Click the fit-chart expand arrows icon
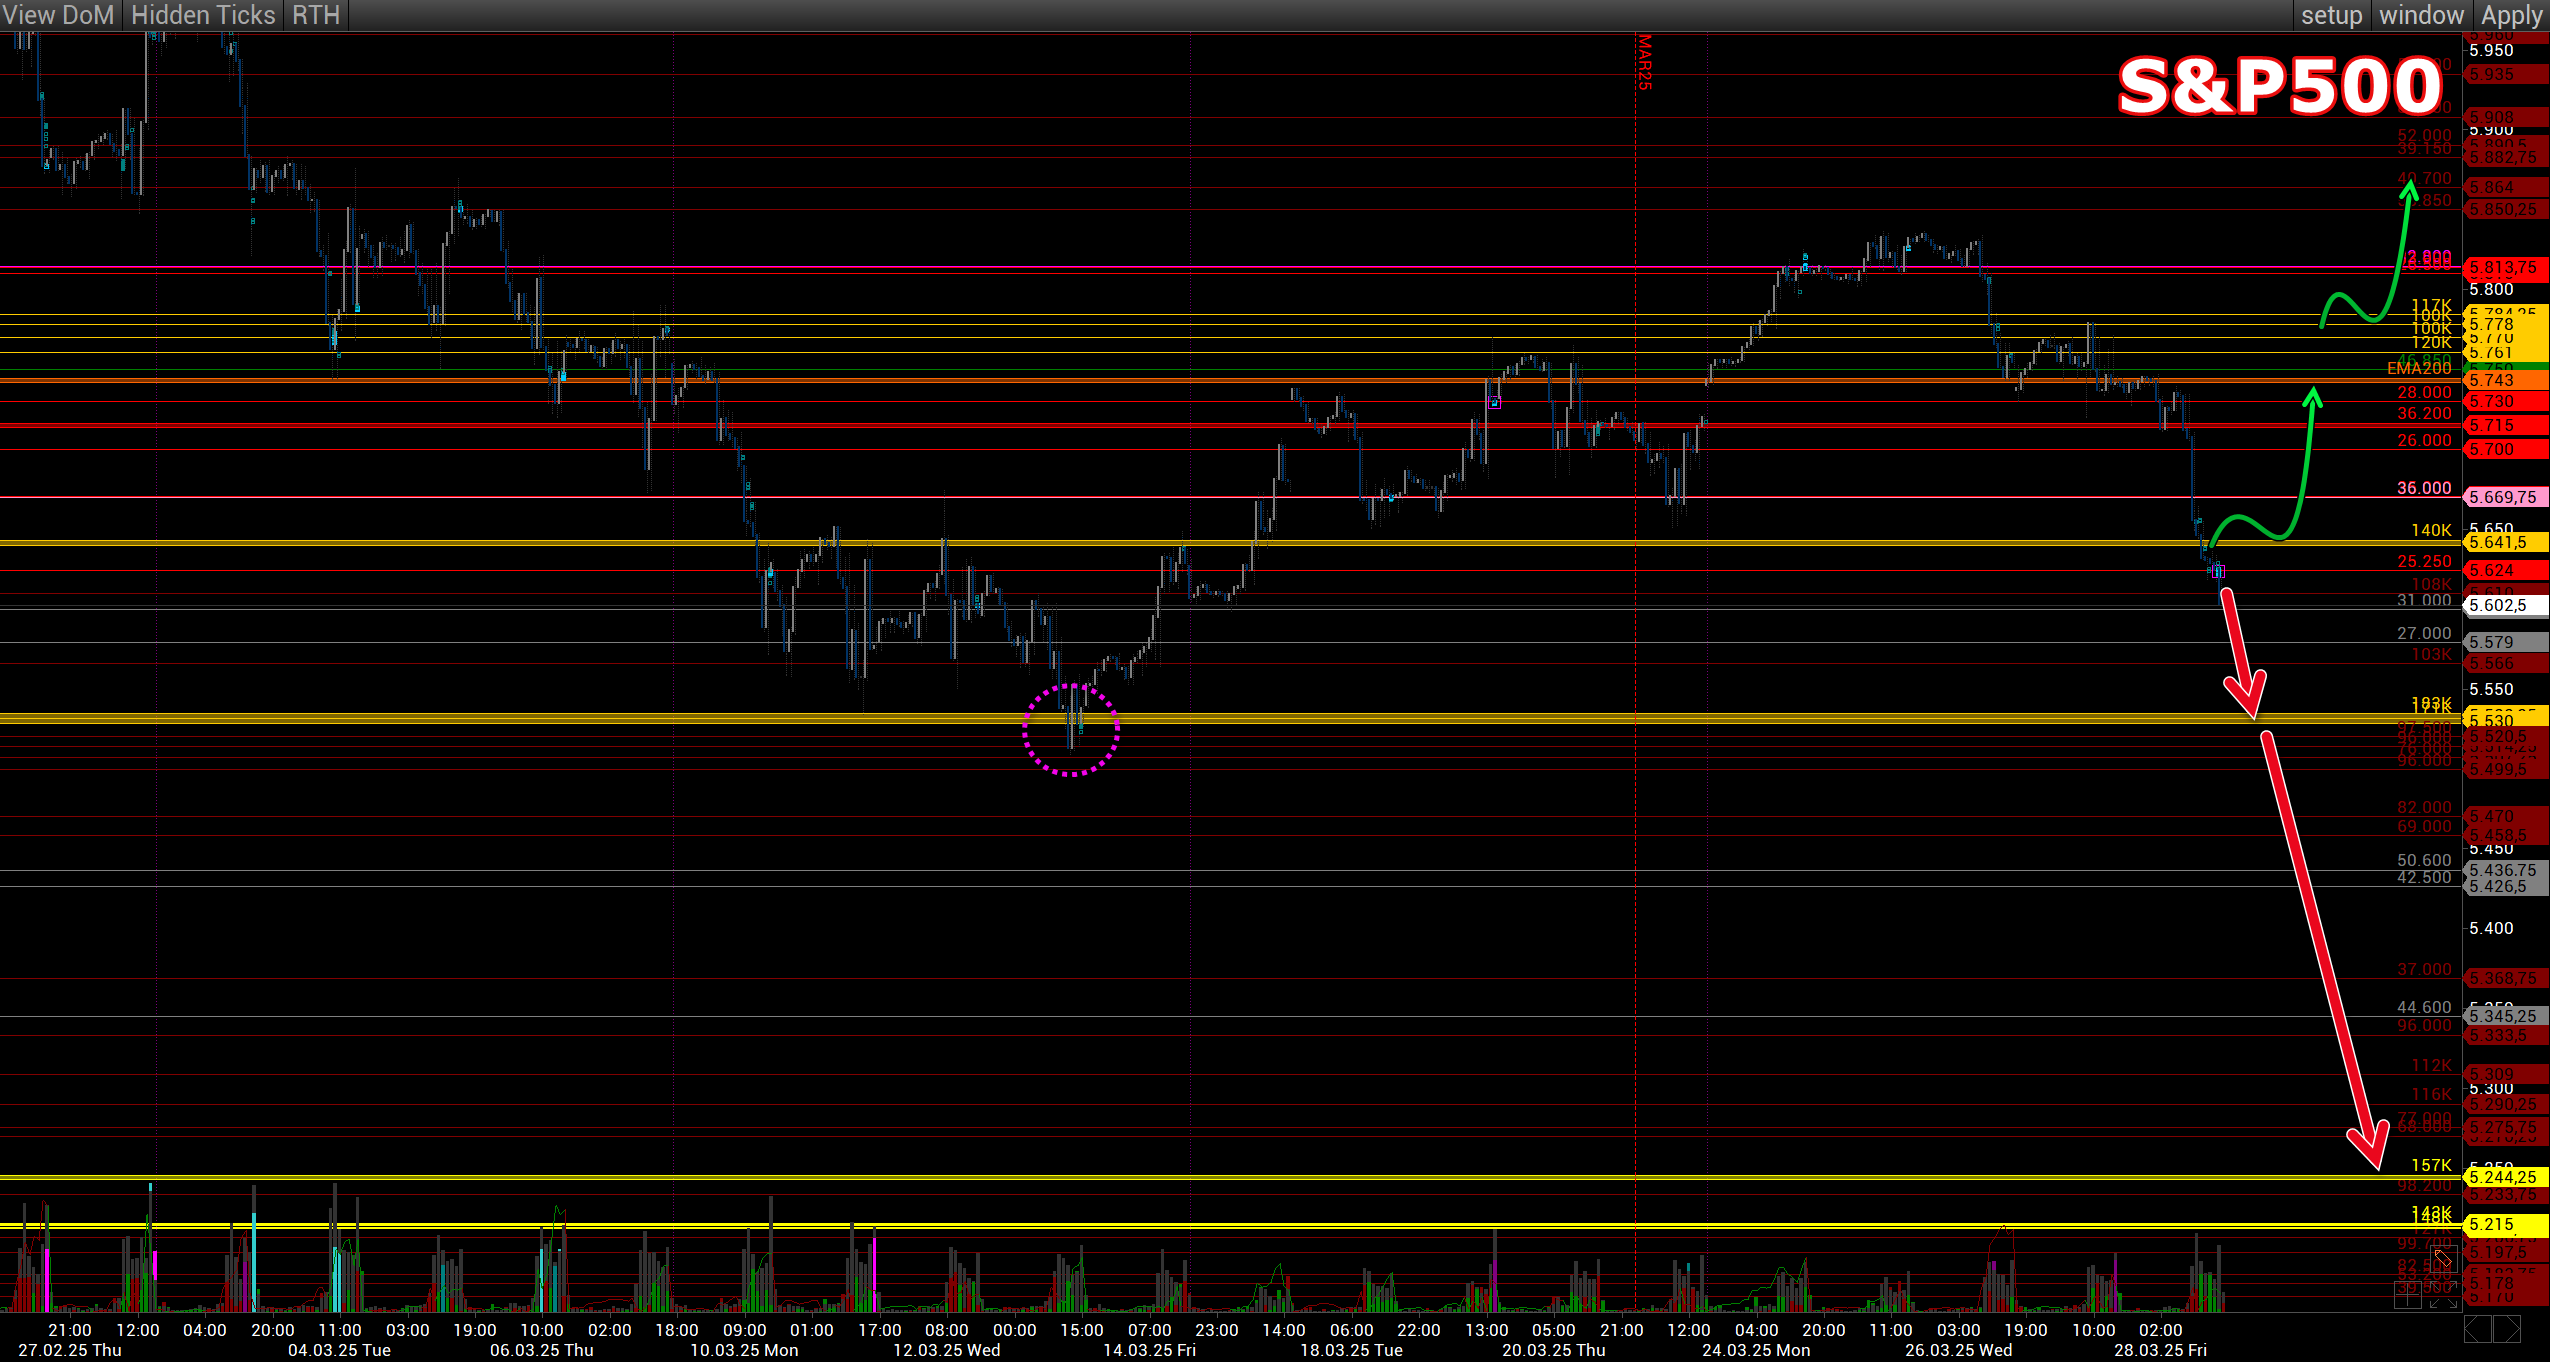The width and height of the screenshot is (2550, 1362). pyautogui.click(x=2442, y=1295)
